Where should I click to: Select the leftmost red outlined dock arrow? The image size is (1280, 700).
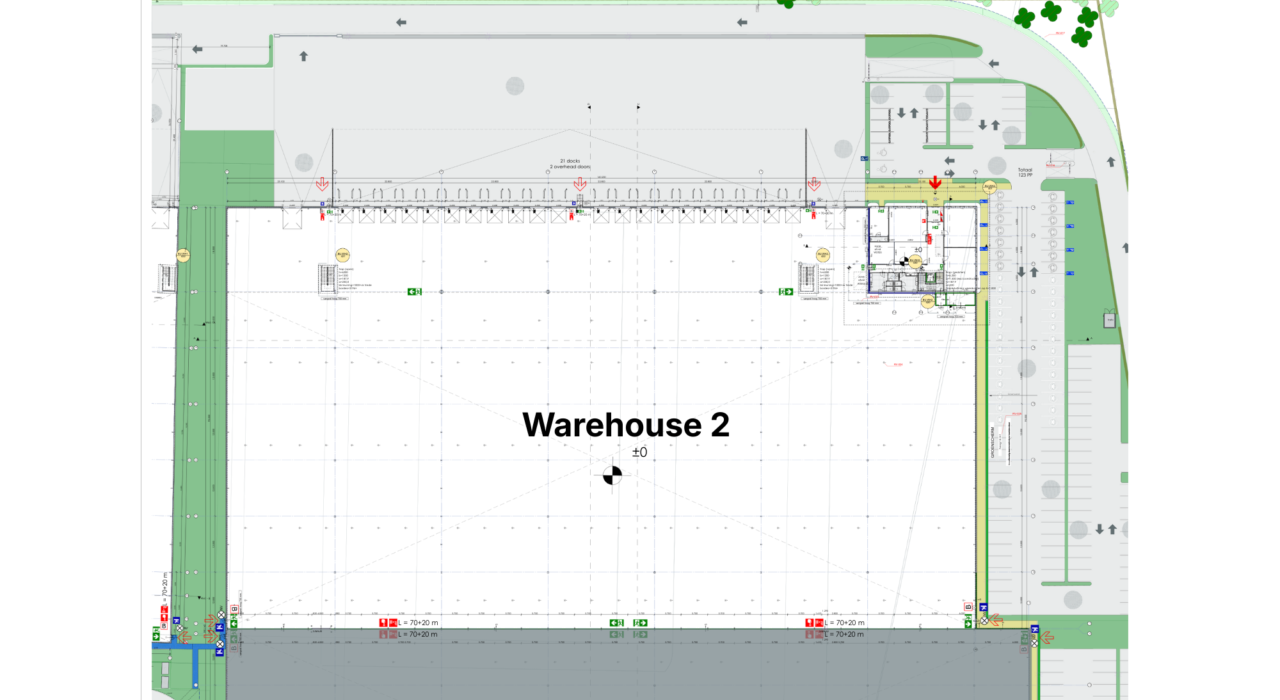click(322, 184)
